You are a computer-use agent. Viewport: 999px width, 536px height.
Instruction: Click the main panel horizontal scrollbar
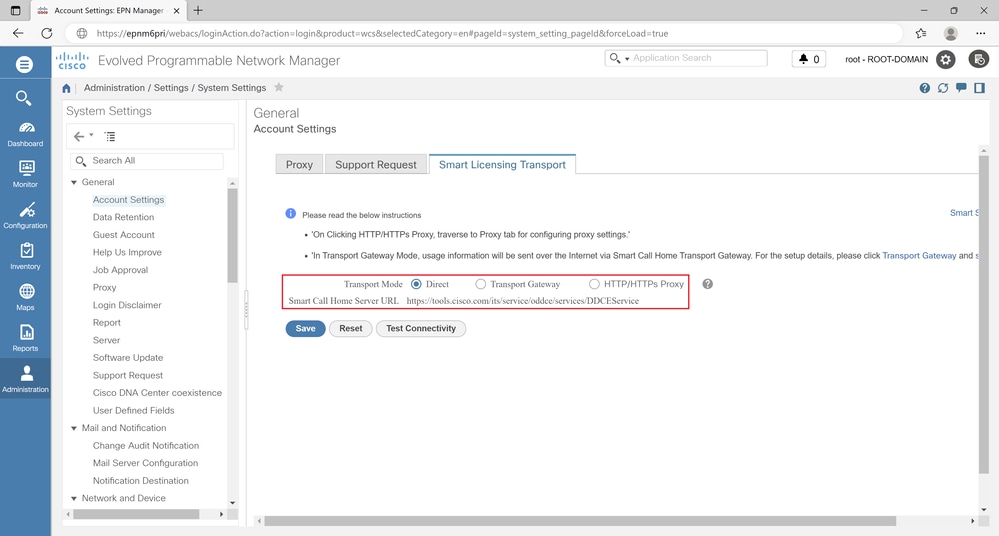point(580,521)
